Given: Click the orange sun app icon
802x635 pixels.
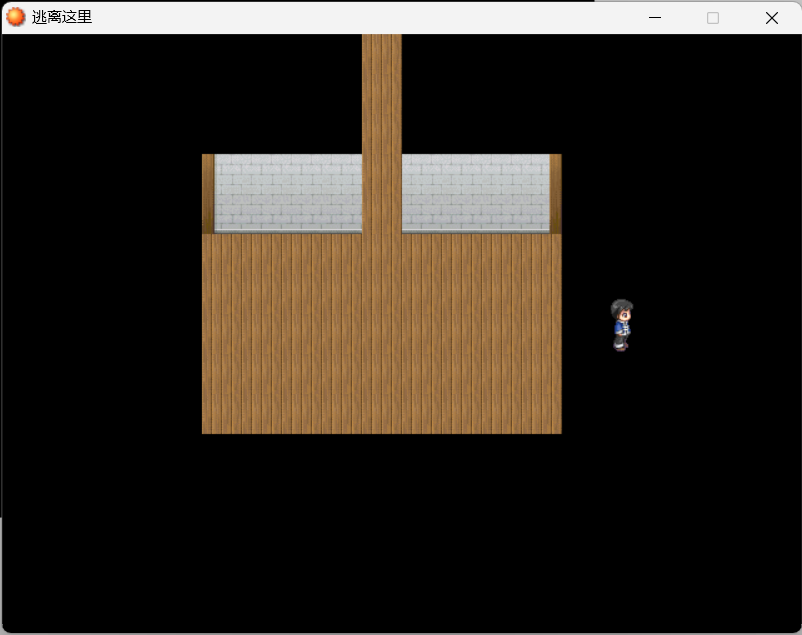Looking at the screenshot, I should [15, 17].
